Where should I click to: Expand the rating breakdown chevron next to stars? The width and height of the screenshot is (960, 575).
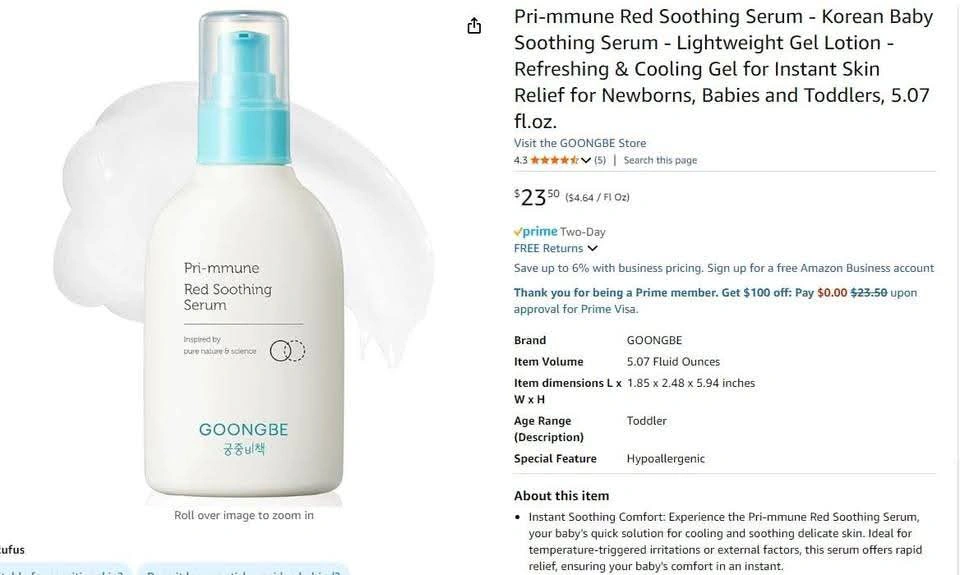pos(586,160)
